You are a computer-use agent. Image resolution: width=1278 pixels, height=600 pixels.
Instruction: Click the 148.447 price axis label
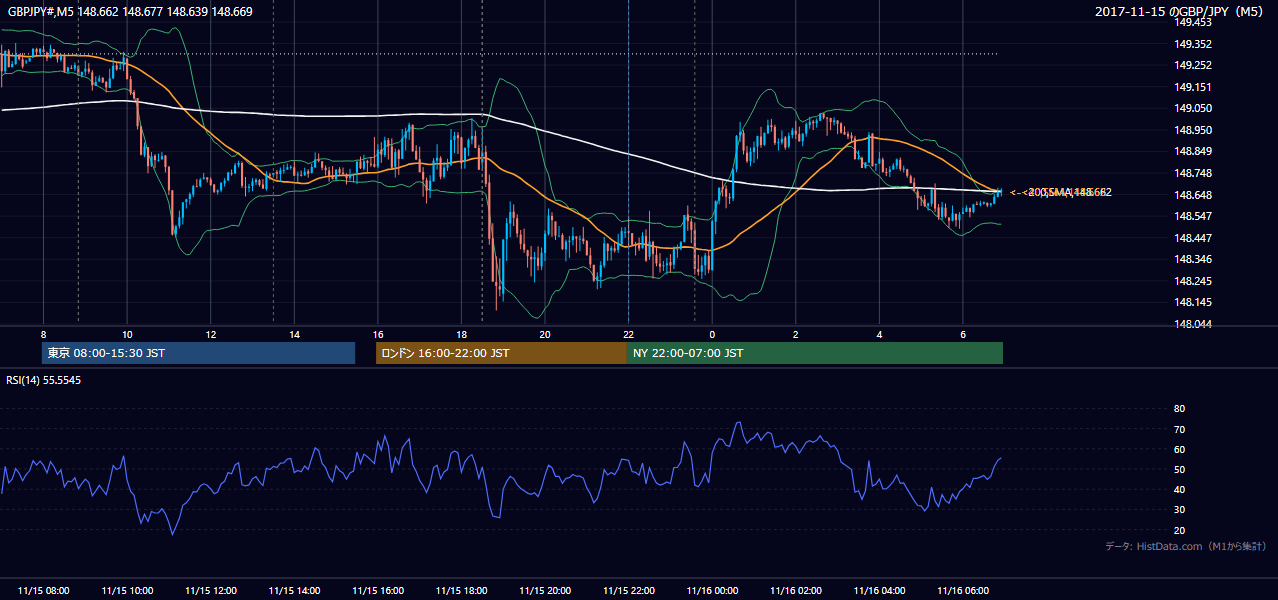1193,238
